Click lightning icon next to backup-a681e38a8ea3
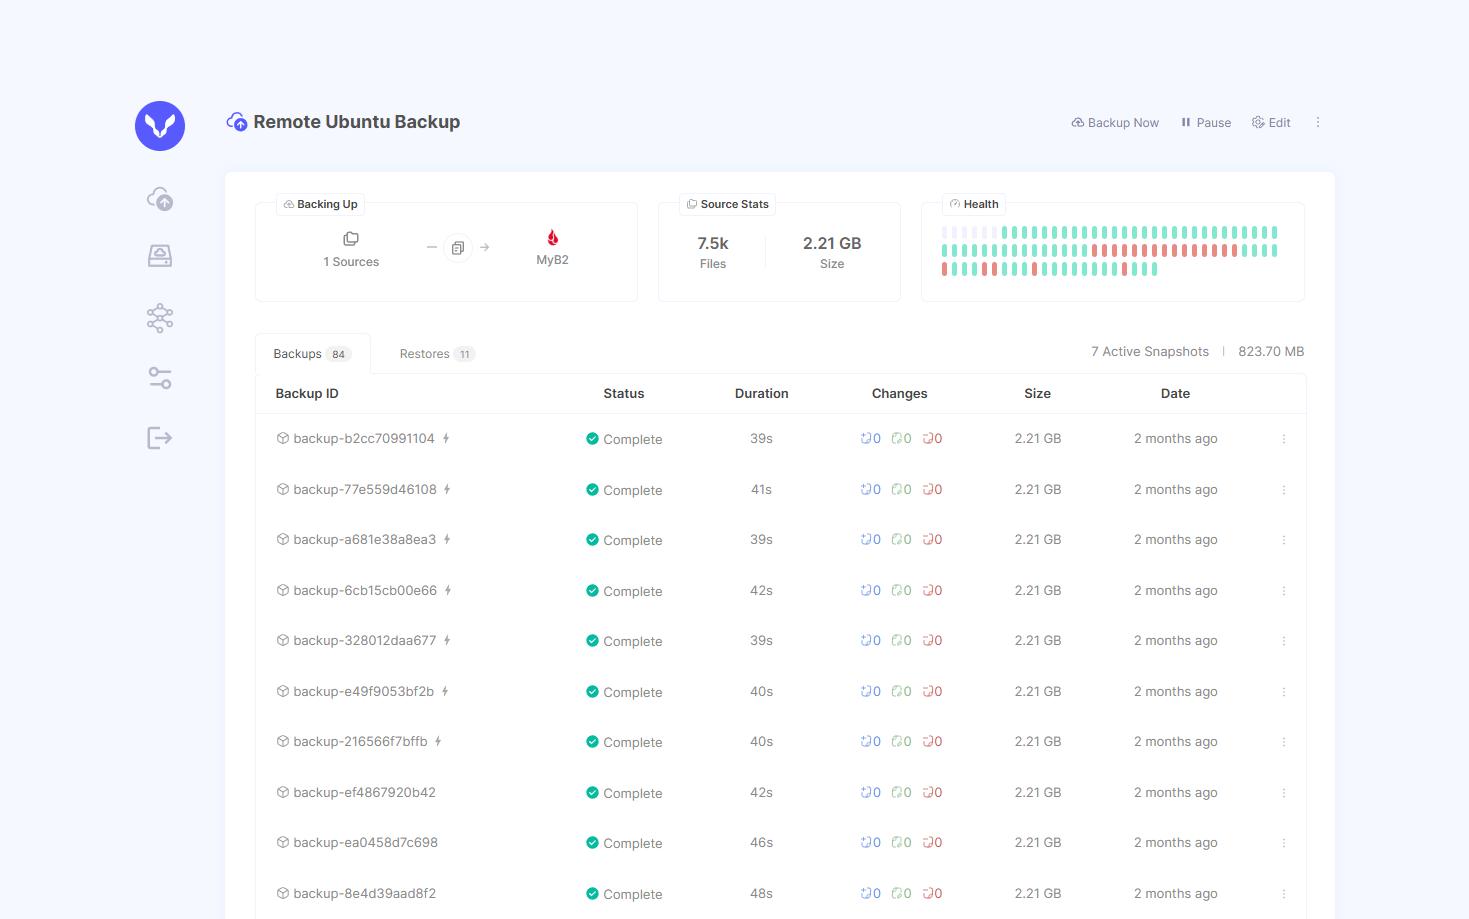 point(447,540)
